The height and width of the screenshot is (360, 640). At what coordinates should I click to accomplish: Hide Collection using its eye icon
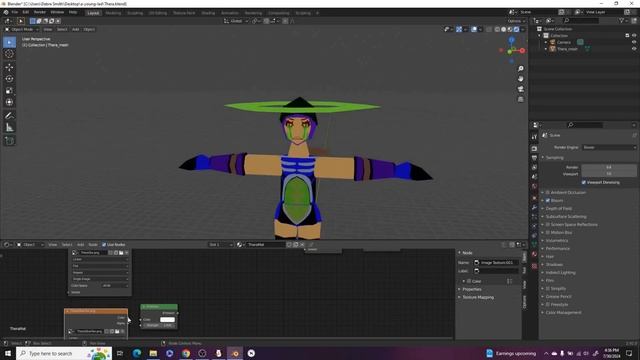click(x=634, y=36)
